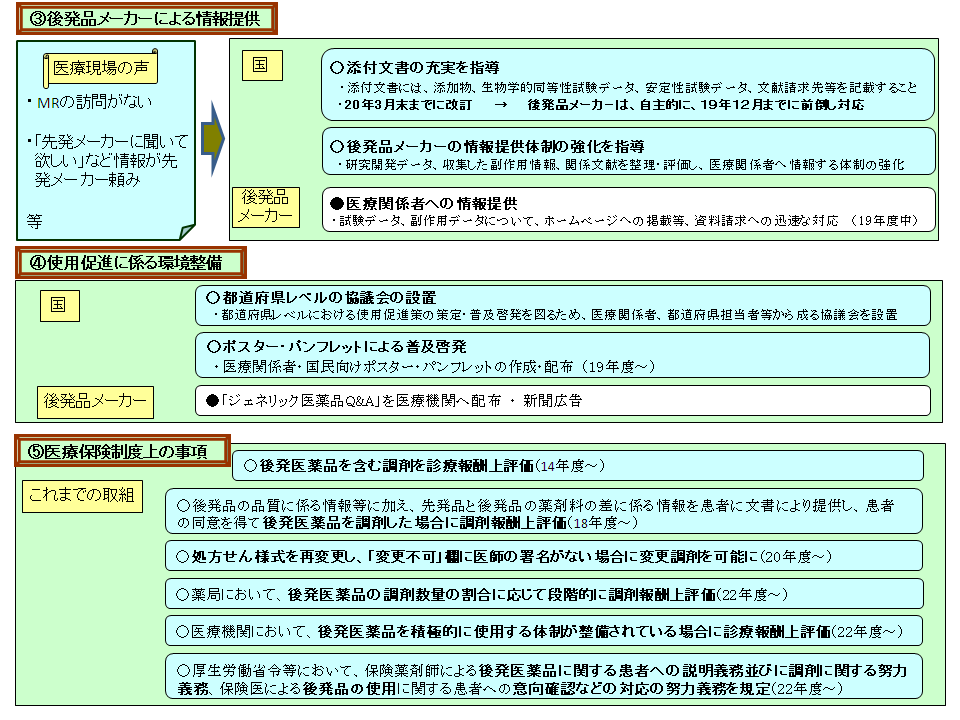The image size is (960, 720).
Task: Click the 医療関係者への情報提供 box
Action: click(627, 211)
